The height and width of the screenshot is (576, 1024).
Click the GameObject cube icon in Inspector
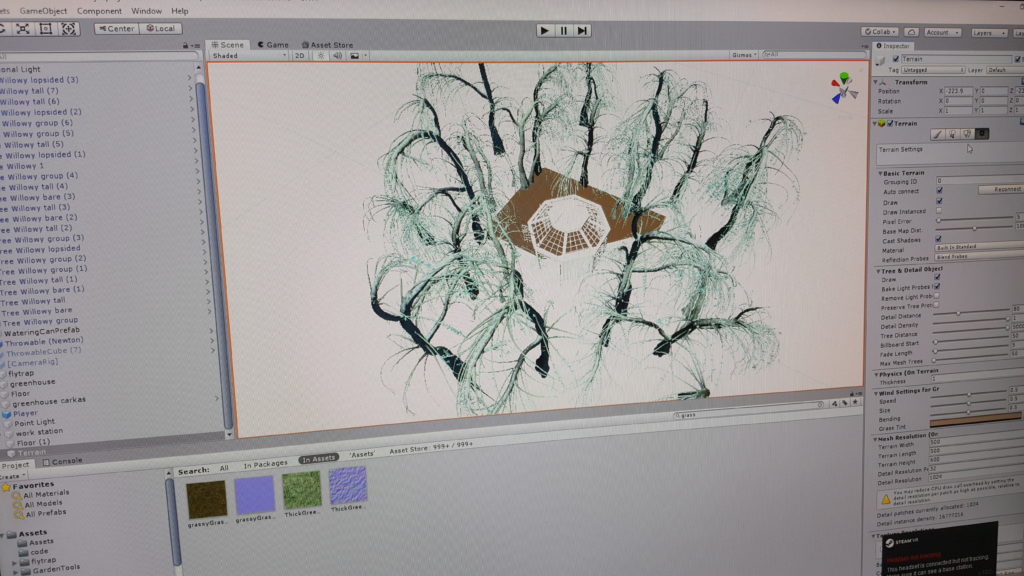(x=881, y=60)
